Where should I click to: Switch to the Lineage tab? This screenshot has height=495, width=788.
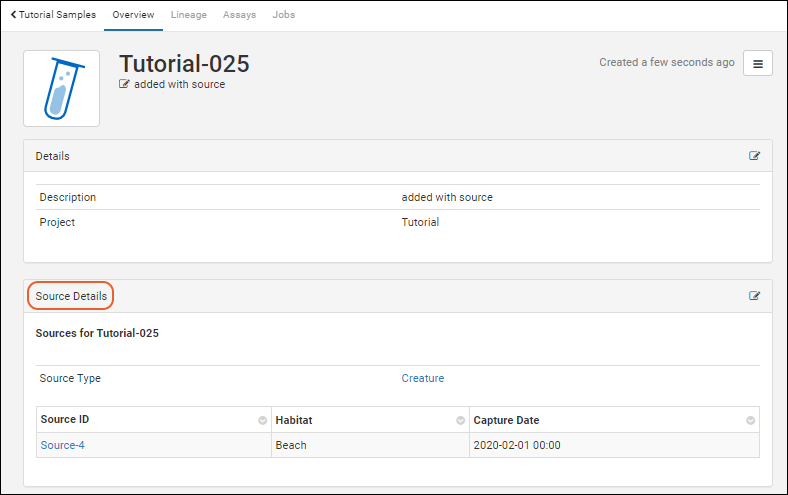(188, 15)
